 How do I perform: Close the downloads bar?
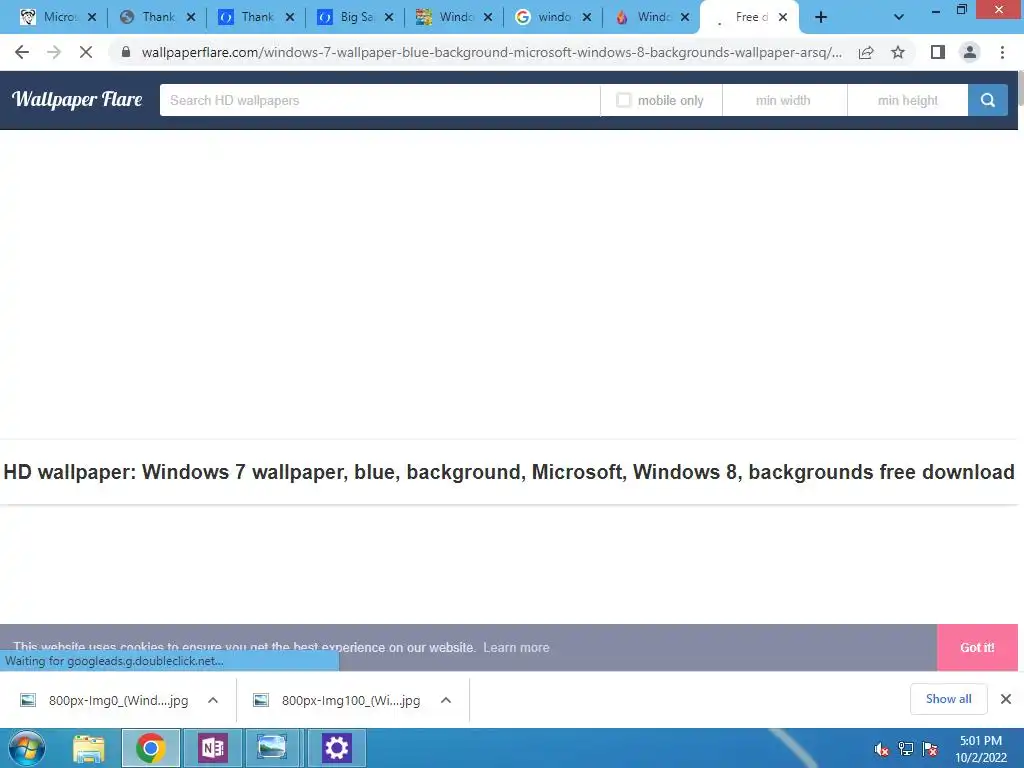coord(1006,699)
